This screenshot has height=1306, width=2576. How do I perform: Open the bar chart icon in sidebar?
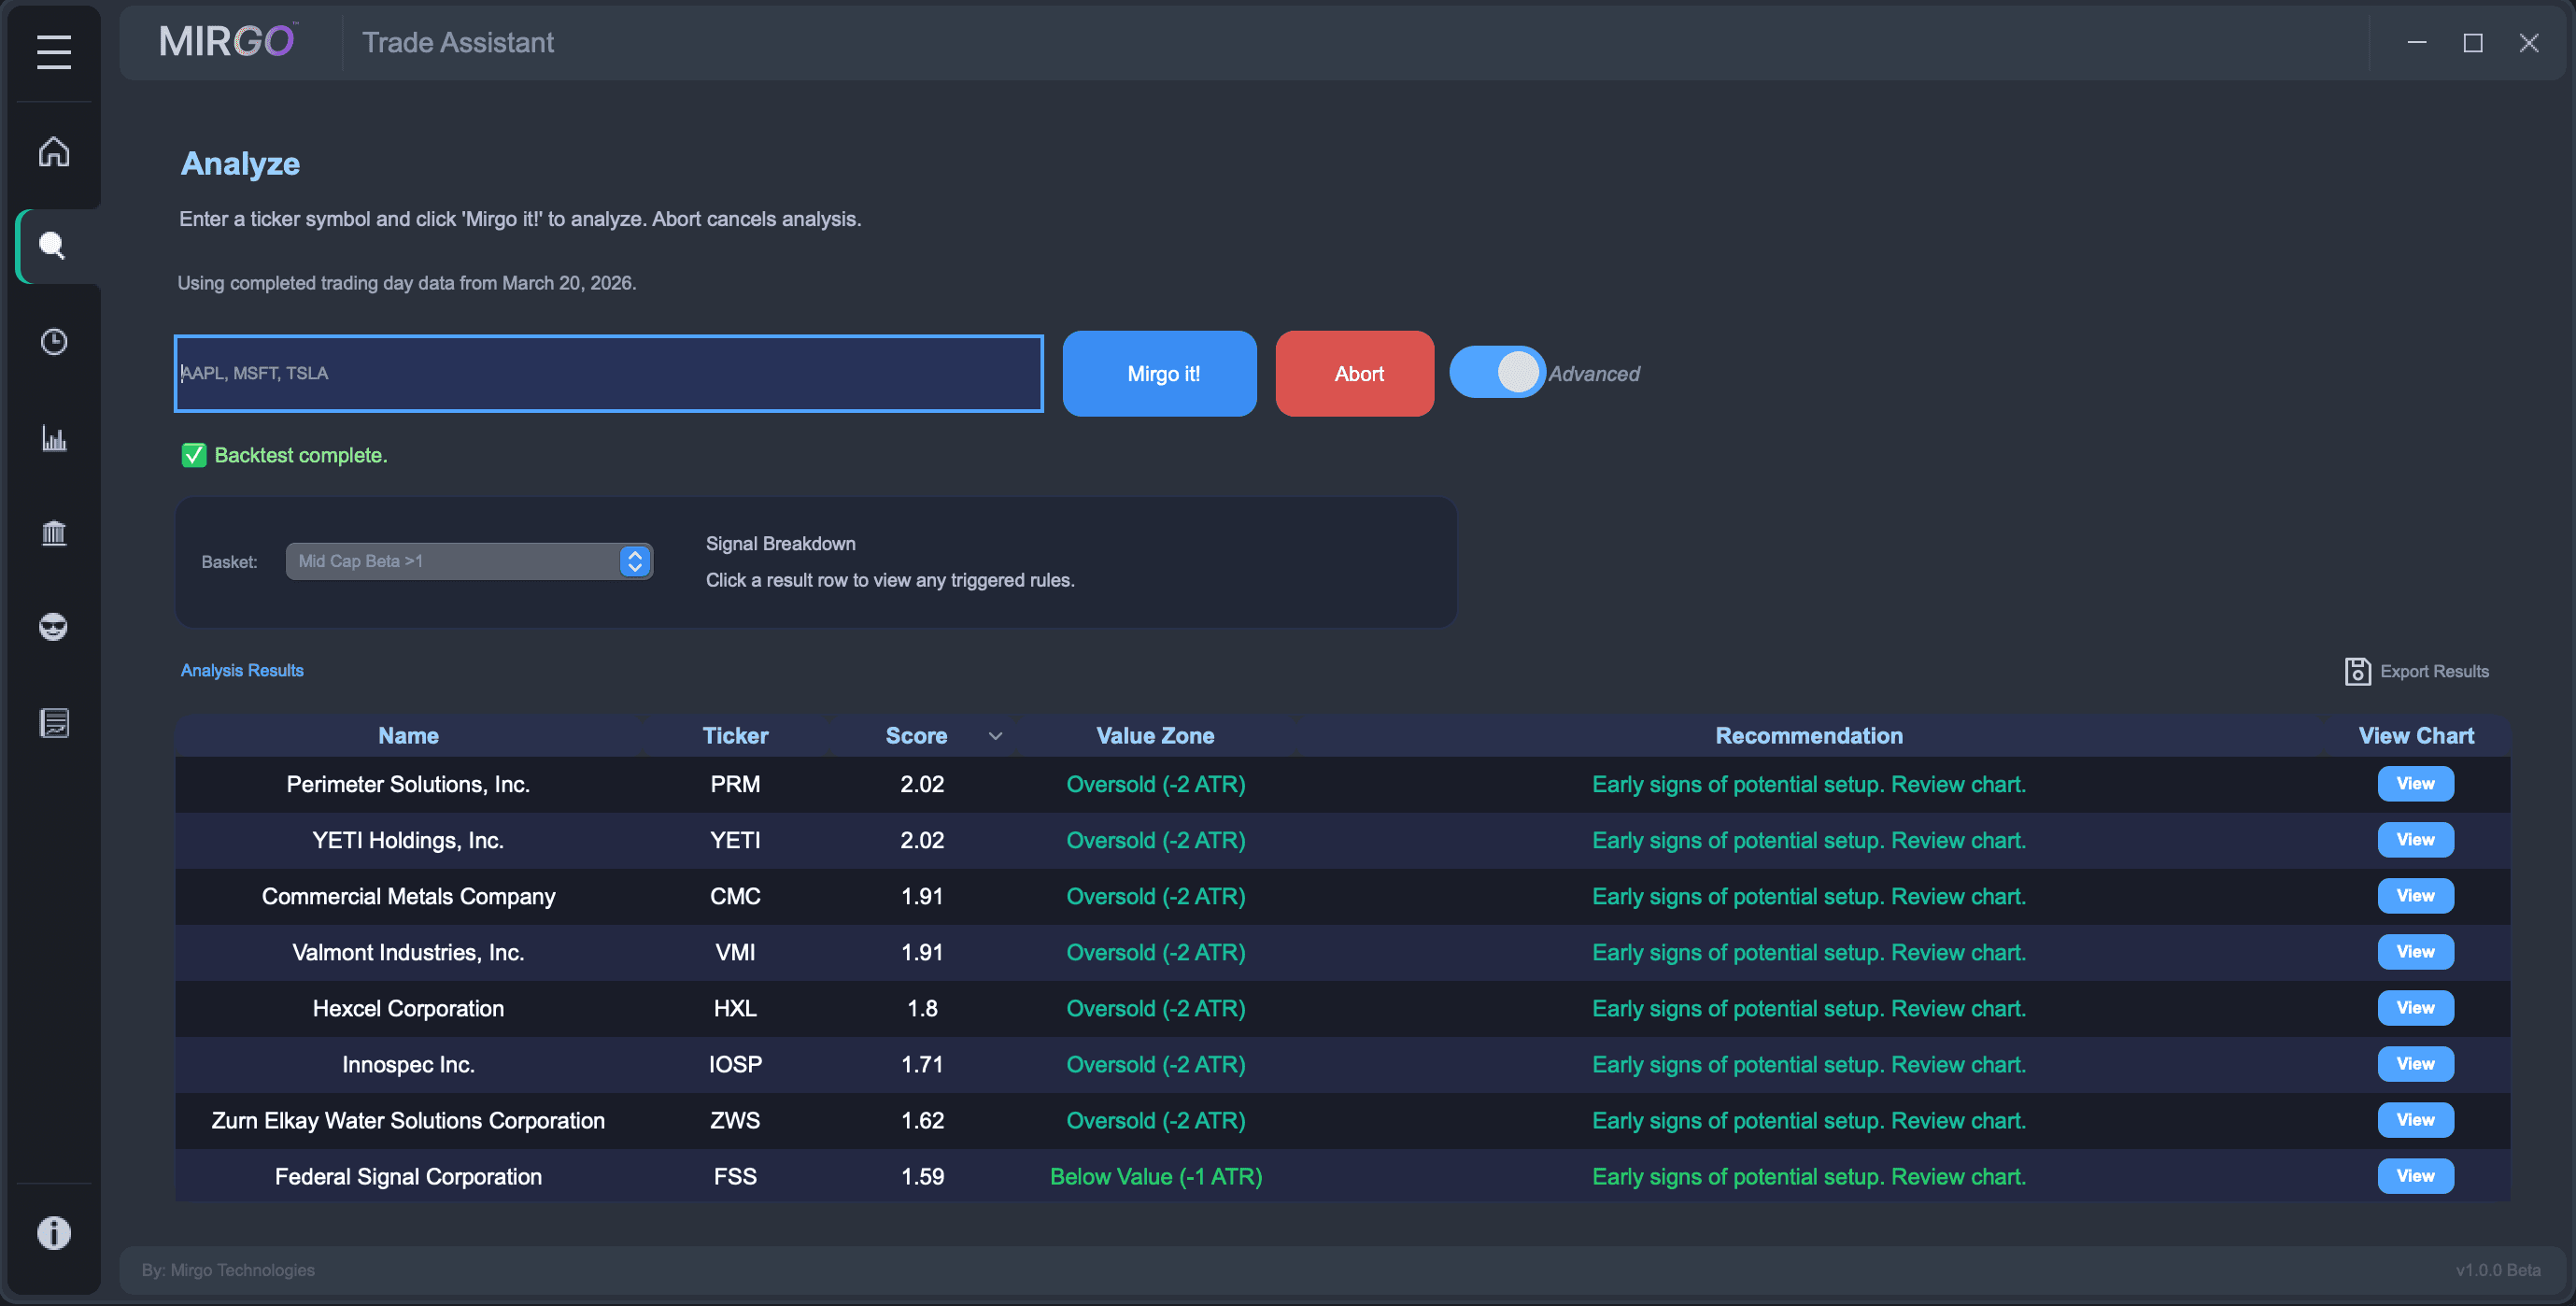coord(54,438)
